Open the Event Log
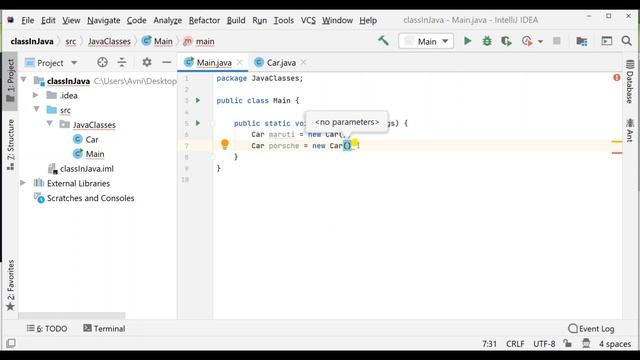This screenshot has width=640, height=360. click(x=591, y=329)
